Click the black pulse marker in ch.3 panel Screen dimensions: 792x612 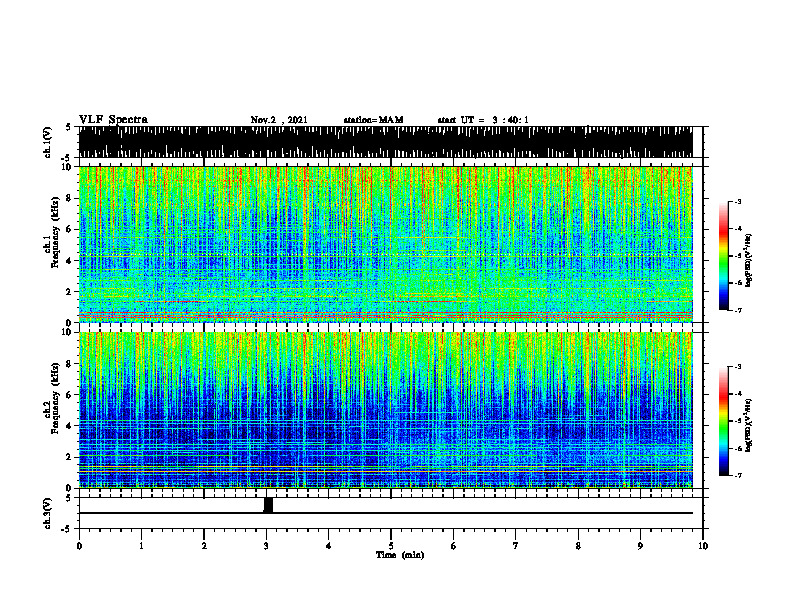pos(268,505)
